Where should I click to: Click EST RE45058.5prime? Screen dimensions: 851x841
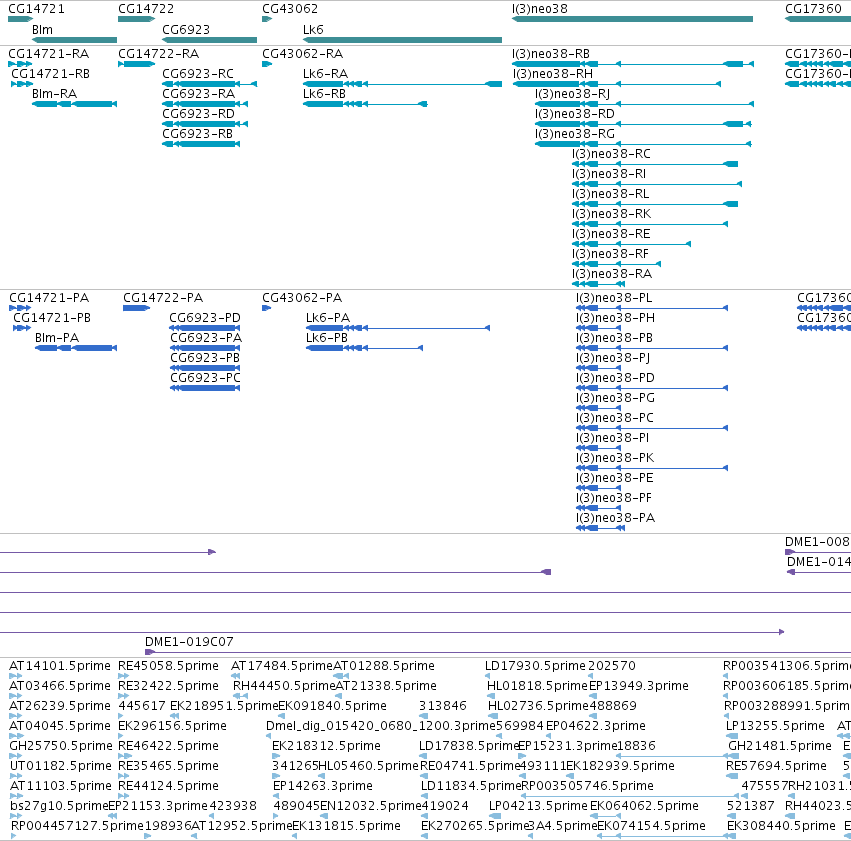coord(168,666)
